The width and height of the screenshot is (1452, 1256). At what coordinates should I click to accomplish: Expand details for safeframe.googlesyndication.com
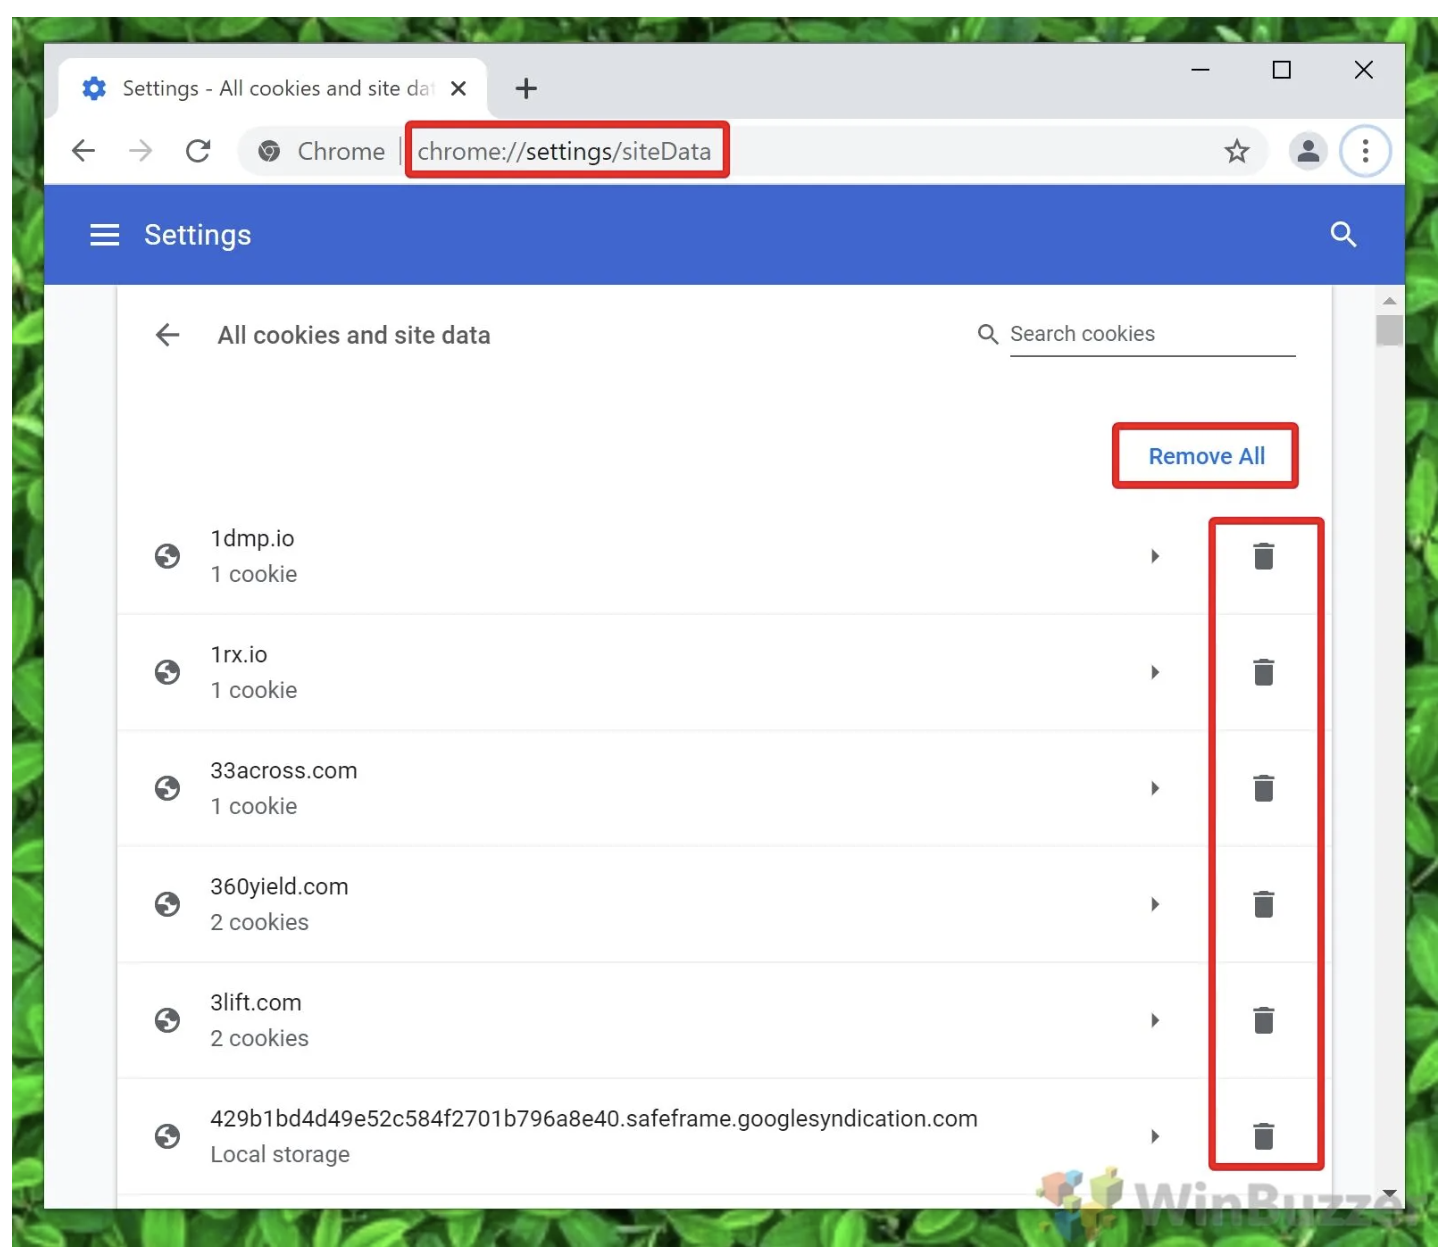pos(1155,1136)
